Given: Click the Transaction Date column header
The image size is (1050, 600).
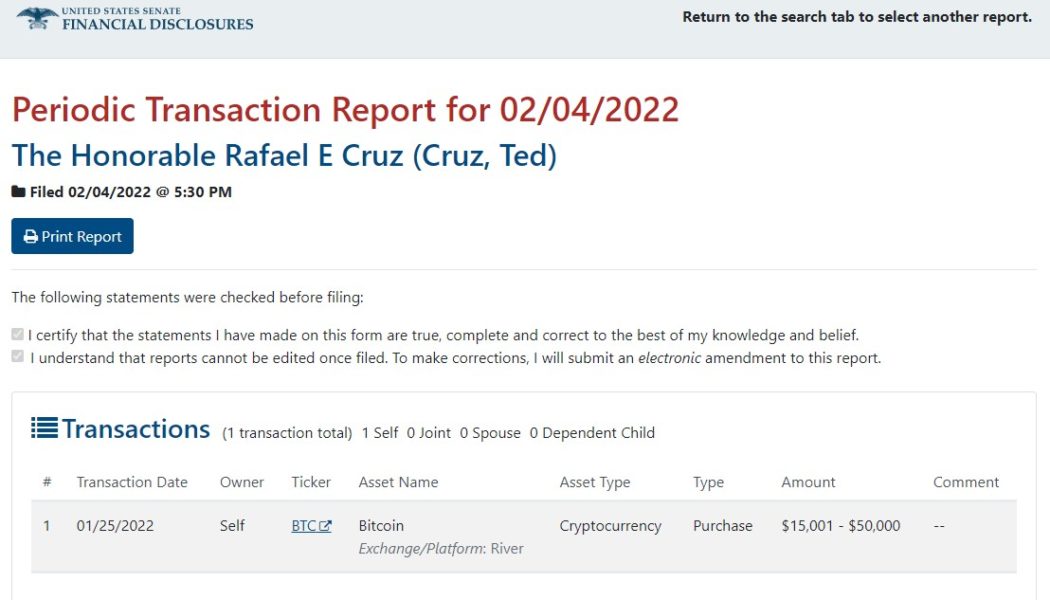Looking at the screenshot, I should tap(132, 482).
